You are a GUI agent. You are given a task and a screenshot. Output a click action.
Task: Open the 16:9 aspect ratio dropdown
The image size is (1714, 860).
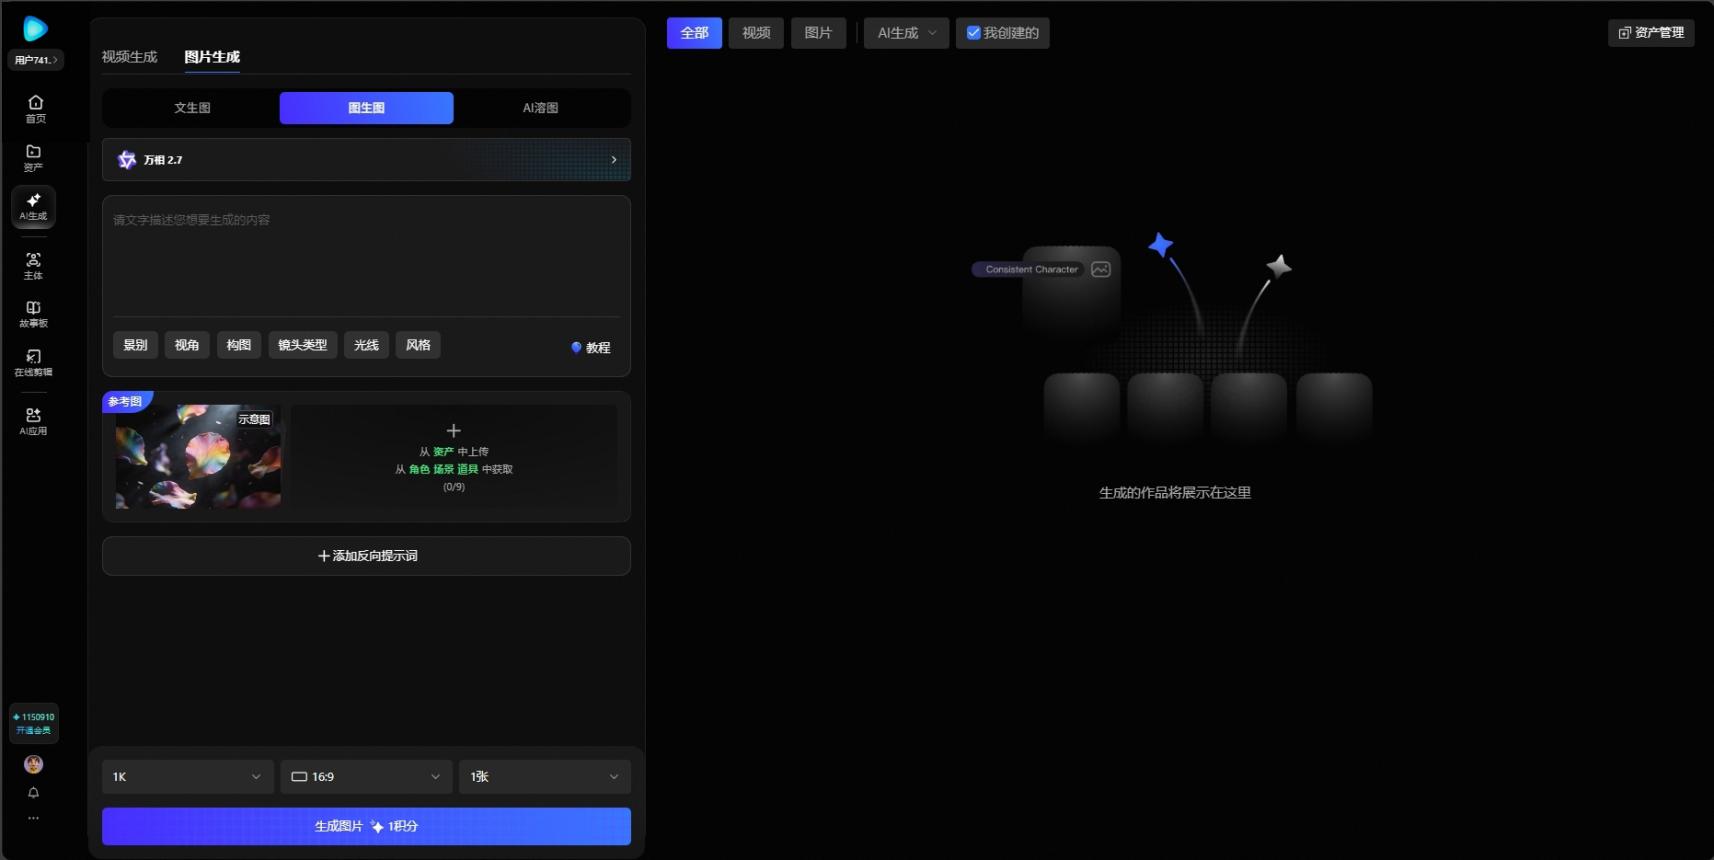(366, 777)
